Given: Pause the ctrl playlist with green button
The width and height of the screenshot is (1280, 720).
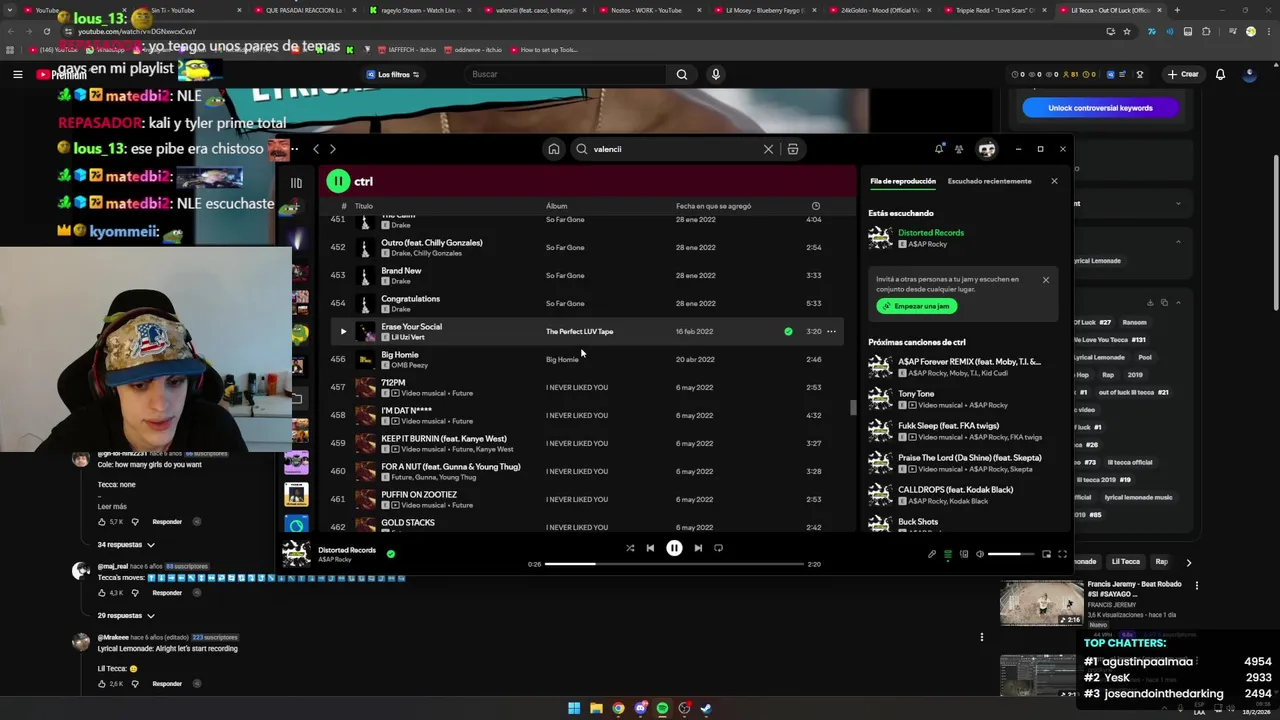Looking at the screenshot, I should coord(338,181).
